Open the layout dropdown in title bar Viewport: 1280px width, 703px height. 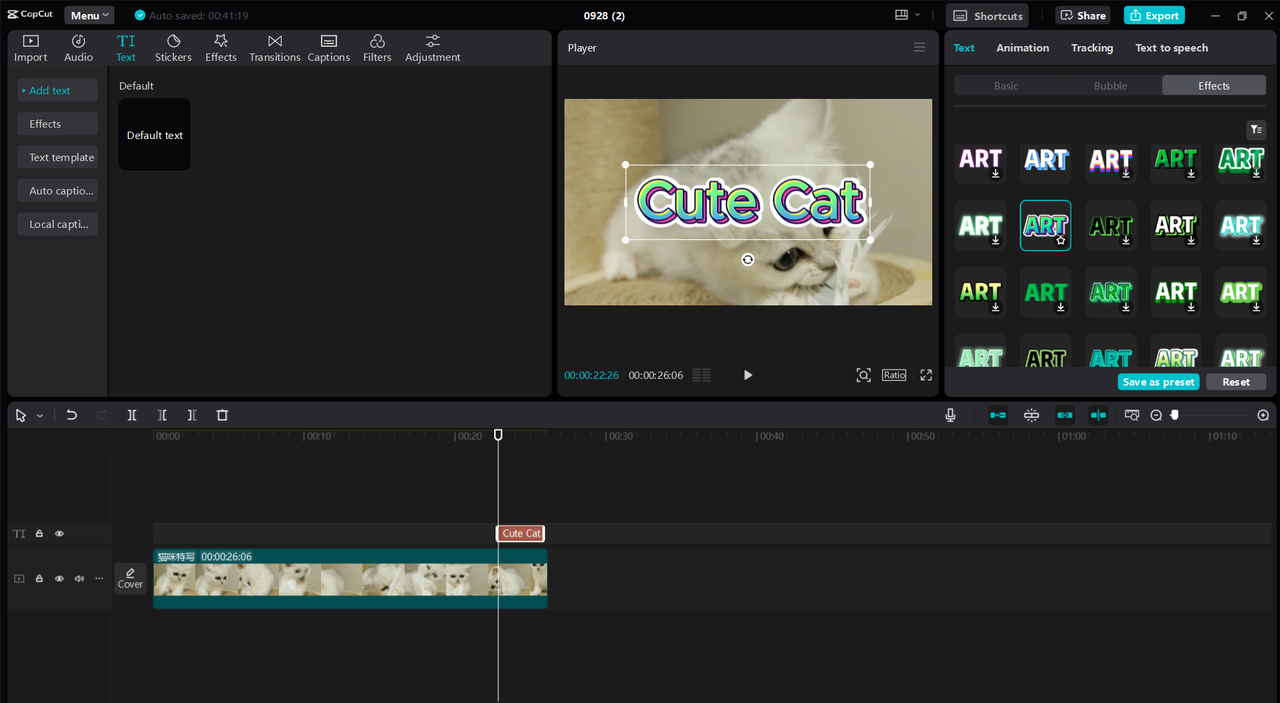[908, 15]
